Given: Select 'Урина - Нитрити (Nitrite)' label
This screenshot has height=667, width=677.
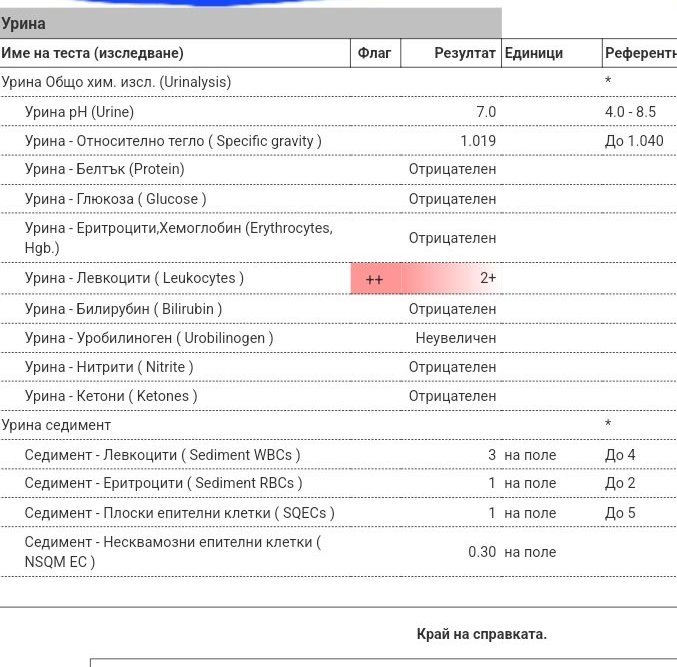Looking at the screenshot, I should (x=109, y=367).
